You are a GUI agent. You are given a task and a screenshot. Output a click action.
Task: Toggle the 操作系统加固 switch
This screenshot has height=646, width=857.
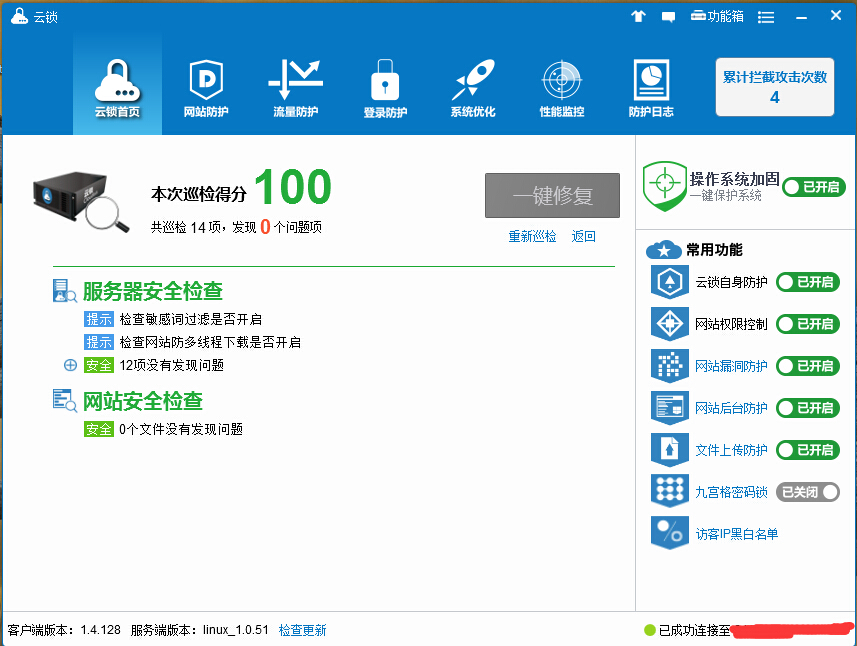813,187
